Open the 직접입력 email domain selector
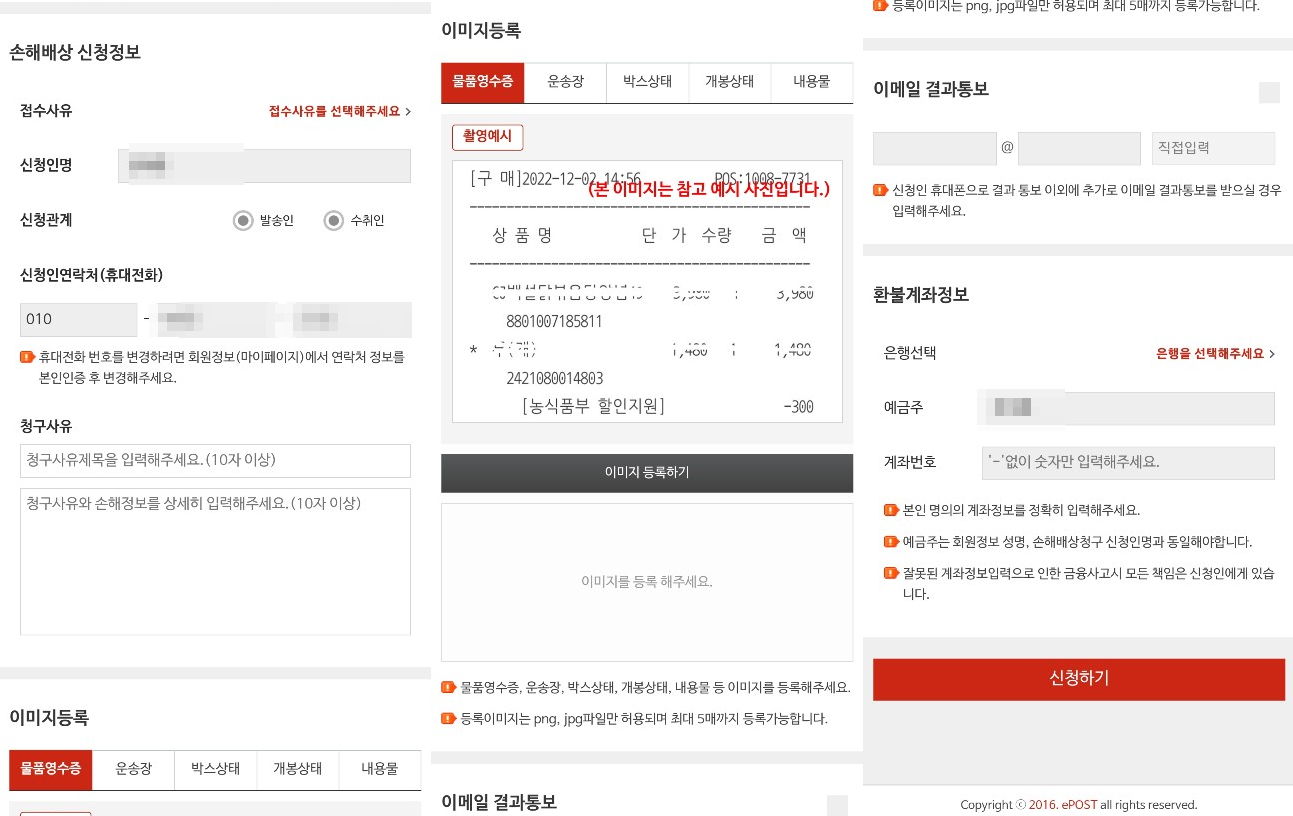The width and height of the screenshot is (1293, 816). (1213, 148)
